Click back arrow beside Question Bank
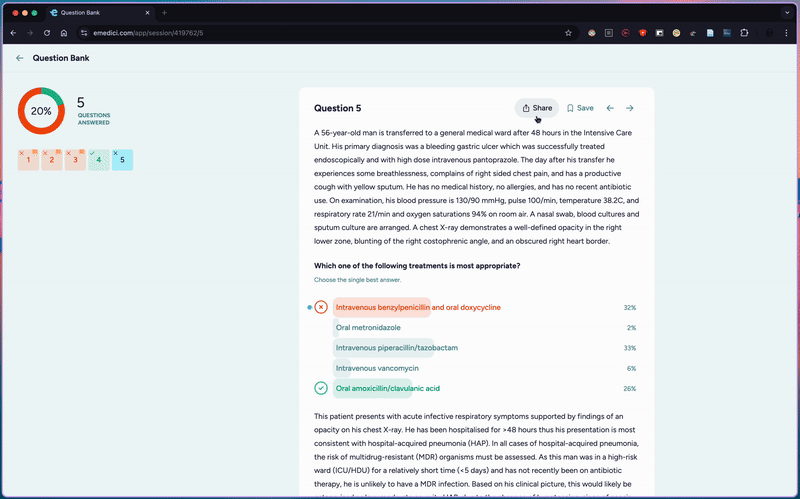Screen dimensions: 800x499 pyautogui.click(x=20, y=58)
